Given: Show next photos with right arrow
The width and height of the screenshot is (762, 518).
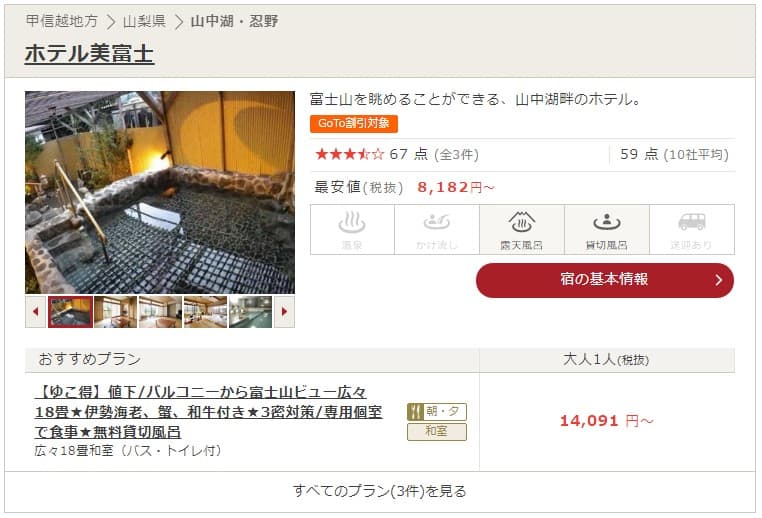Looking at the screenshot, I should (284, 311).
